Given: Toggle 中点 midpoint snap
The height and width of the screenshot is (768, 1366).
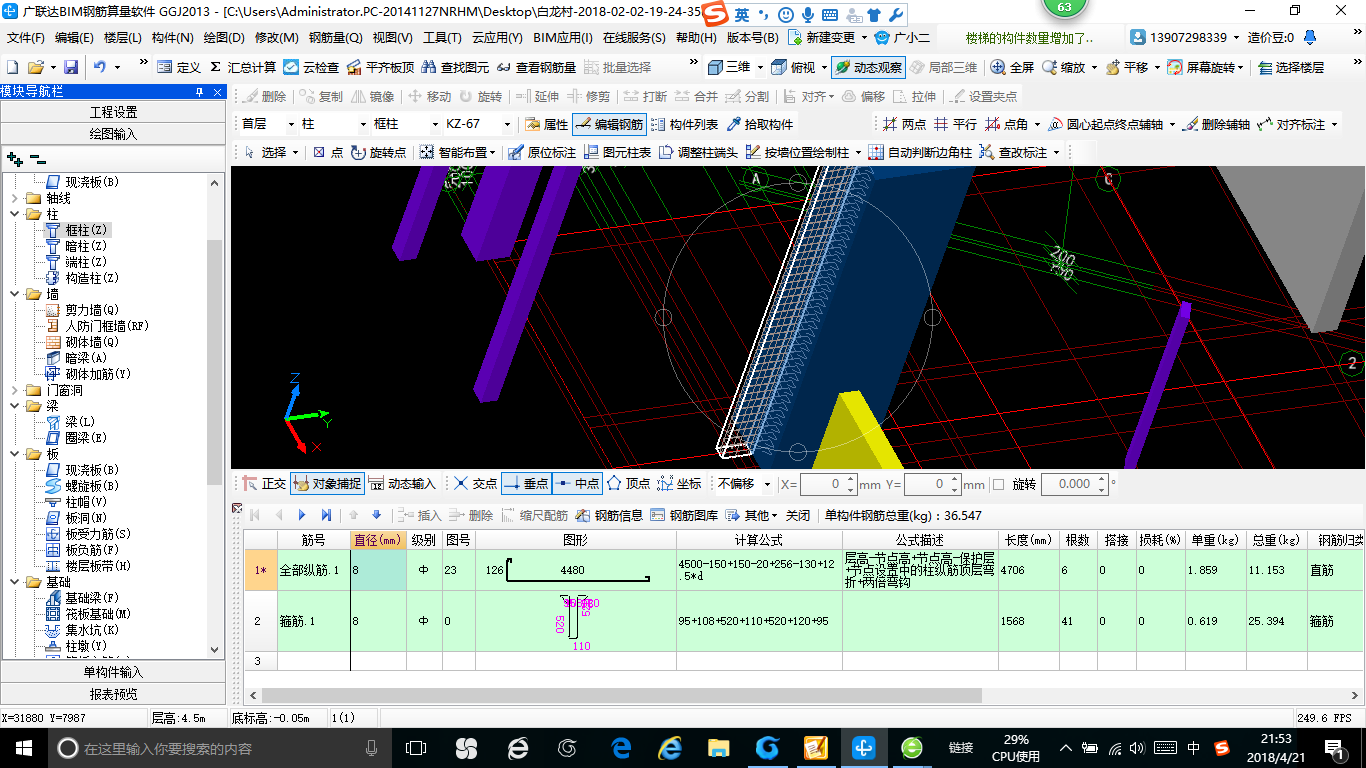Looking at the screenshot, I should pos(577,483).
